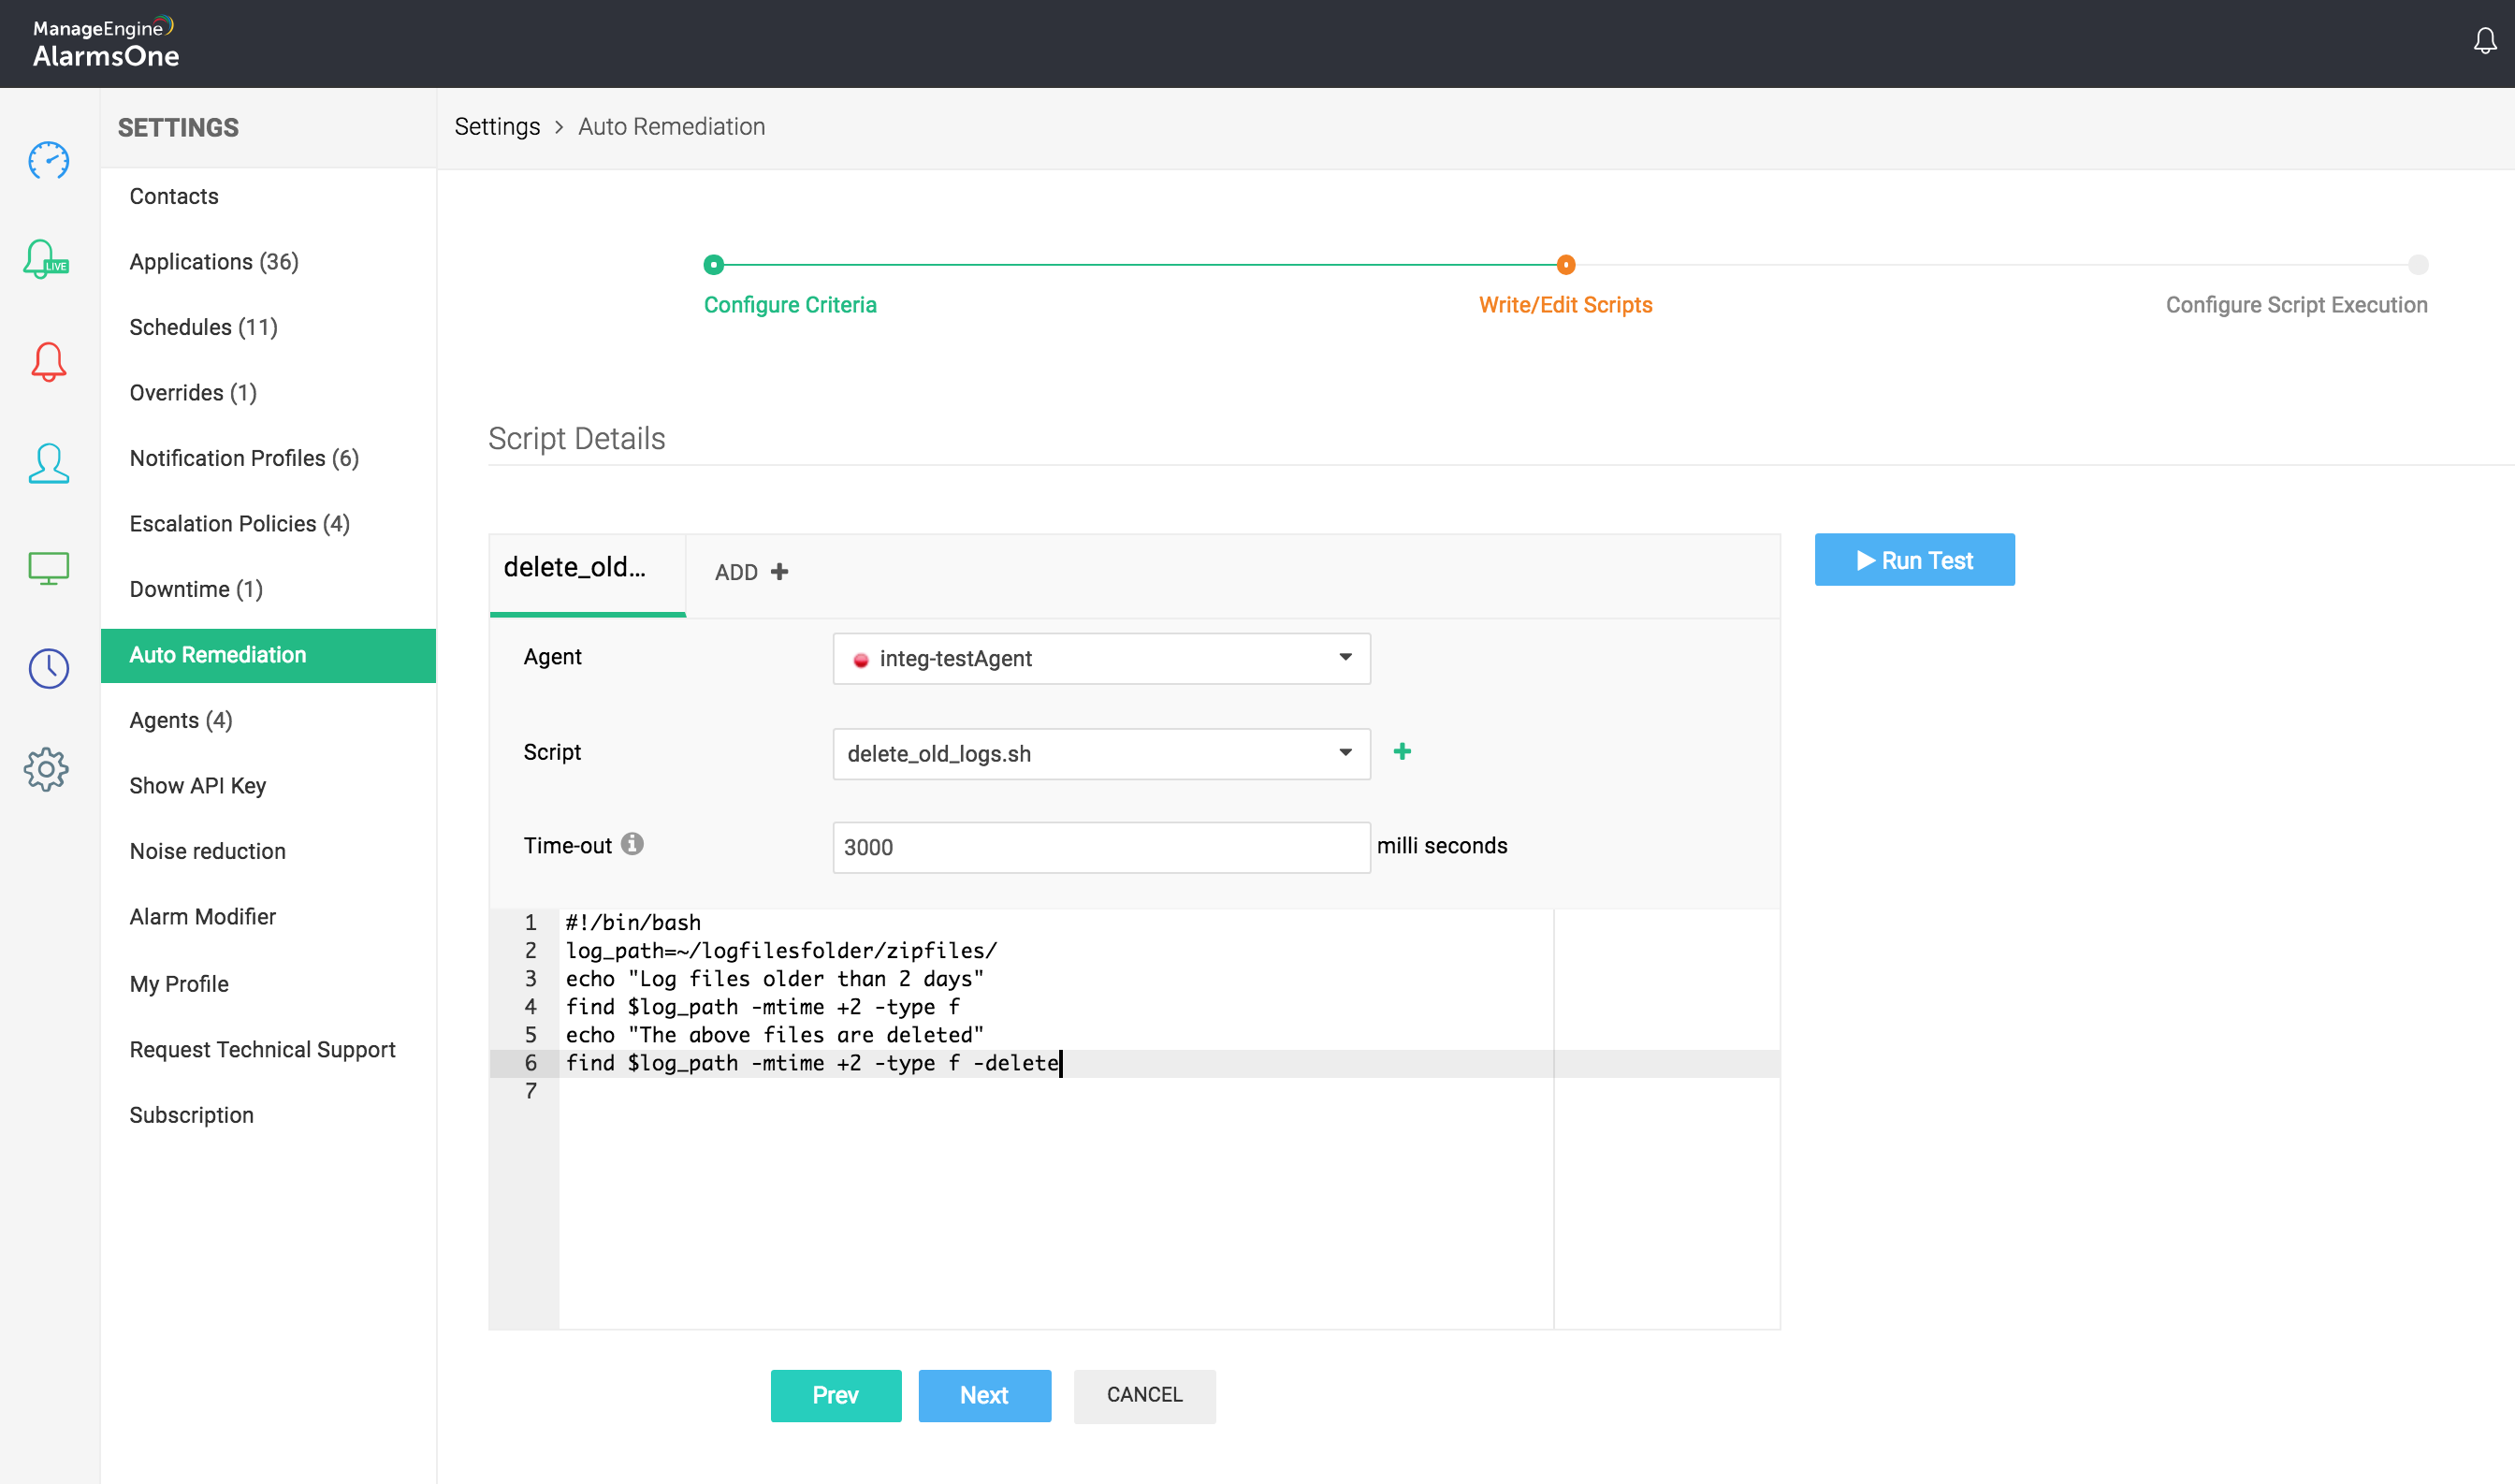
Task: Click the notification bell in top bar
Action: point(2484,41)
